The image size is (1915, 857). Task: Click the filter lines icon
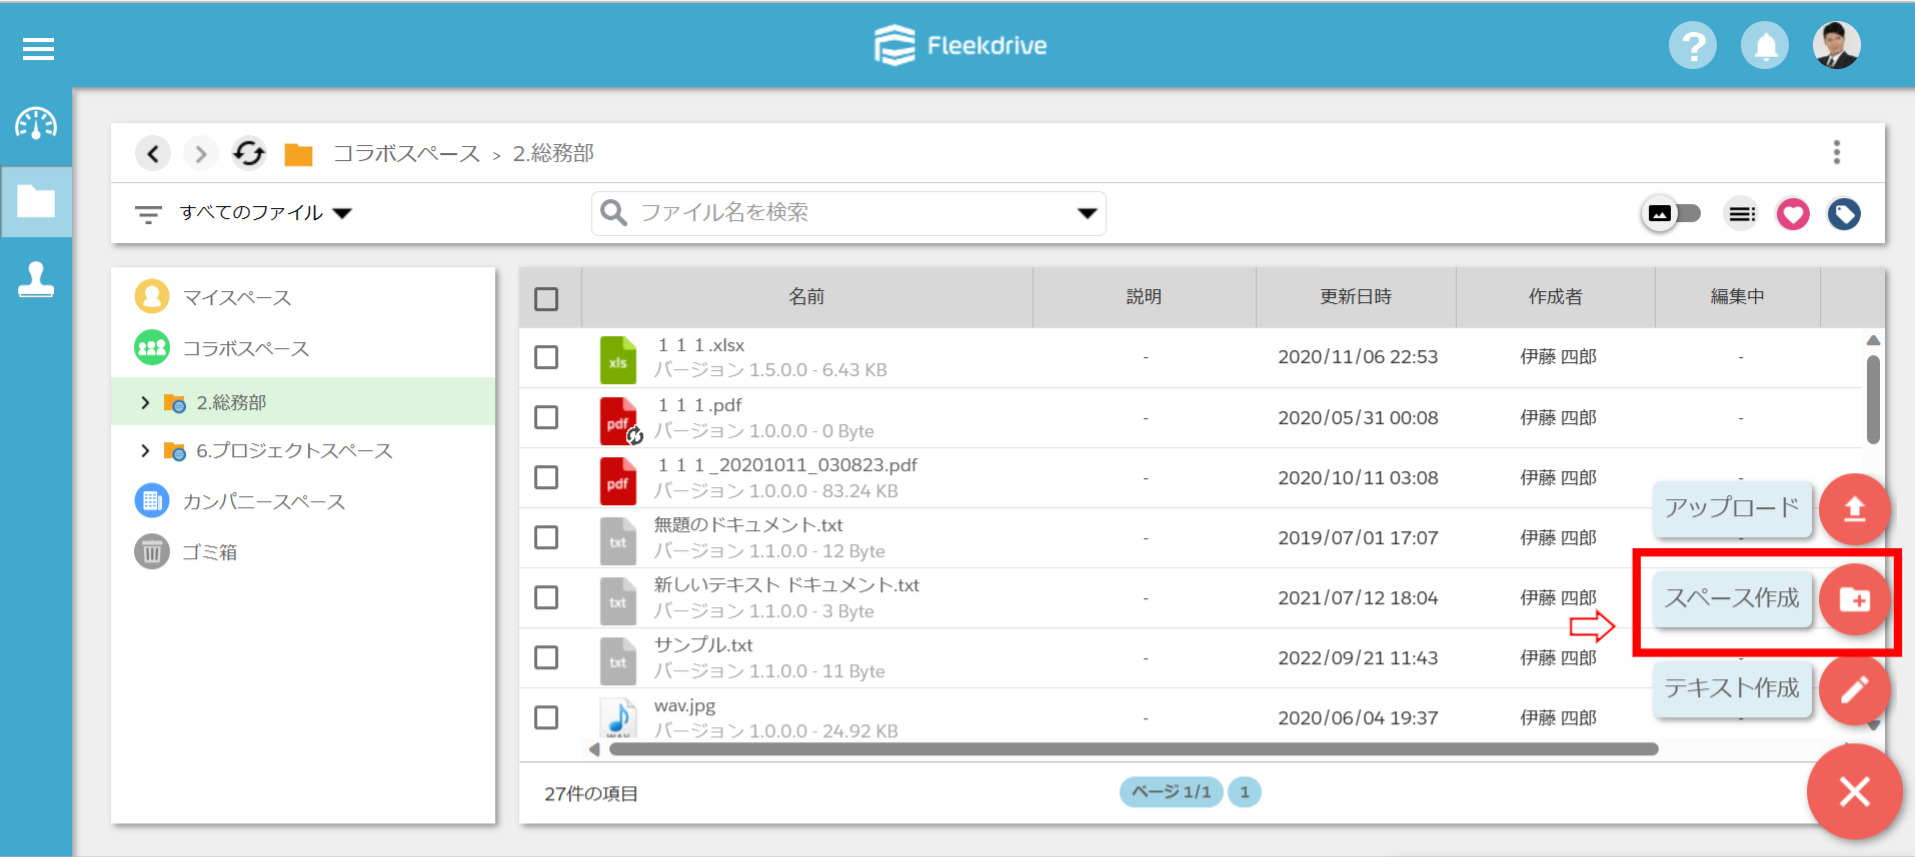148,213
